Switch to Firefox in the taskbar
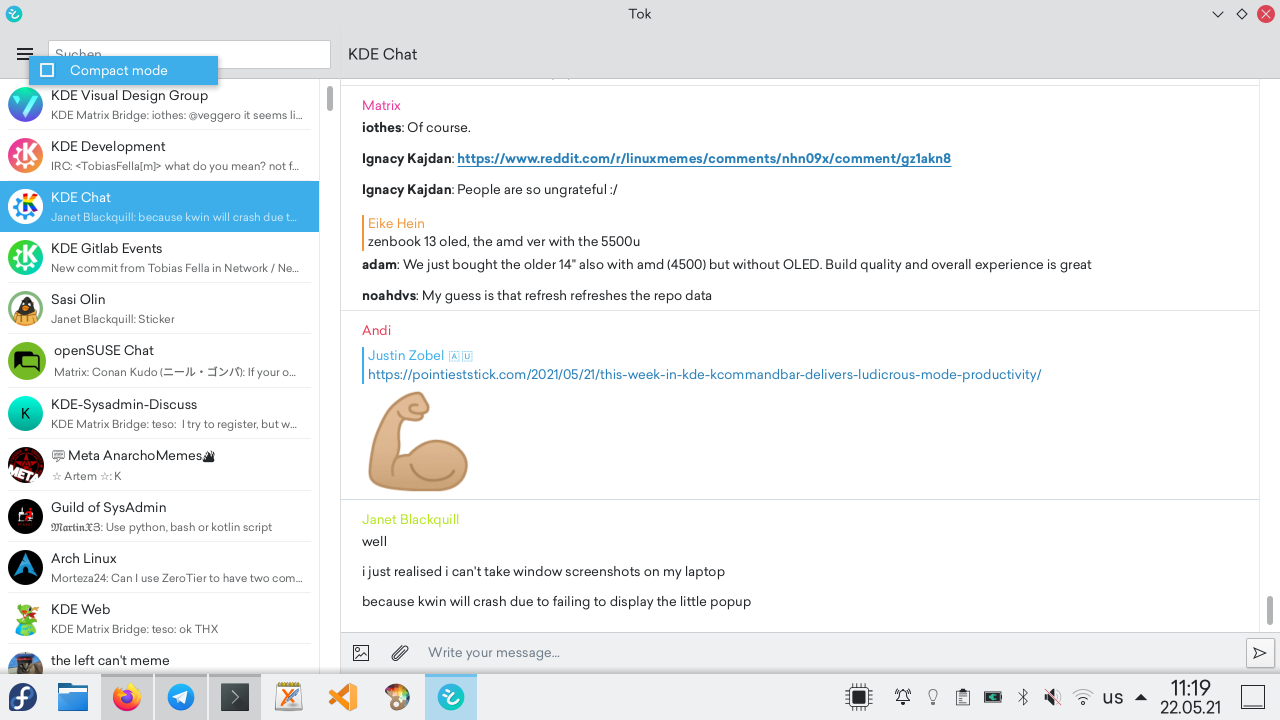The image size is (1280, 720). click(127, 697)
